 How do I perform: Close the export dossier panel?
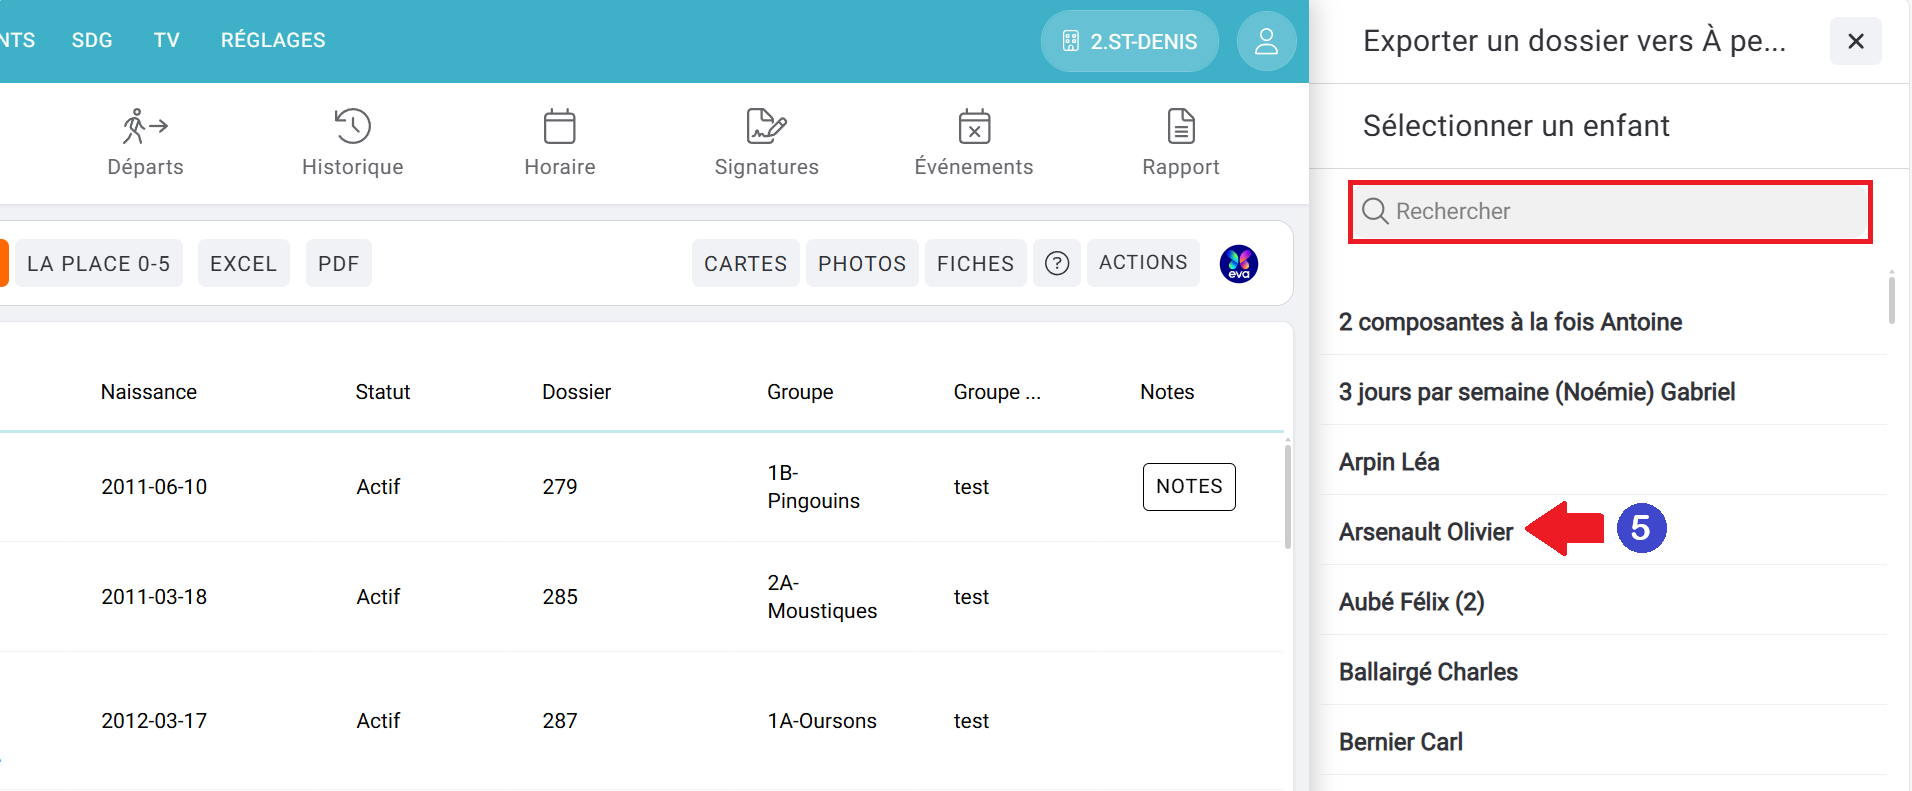1855,41
